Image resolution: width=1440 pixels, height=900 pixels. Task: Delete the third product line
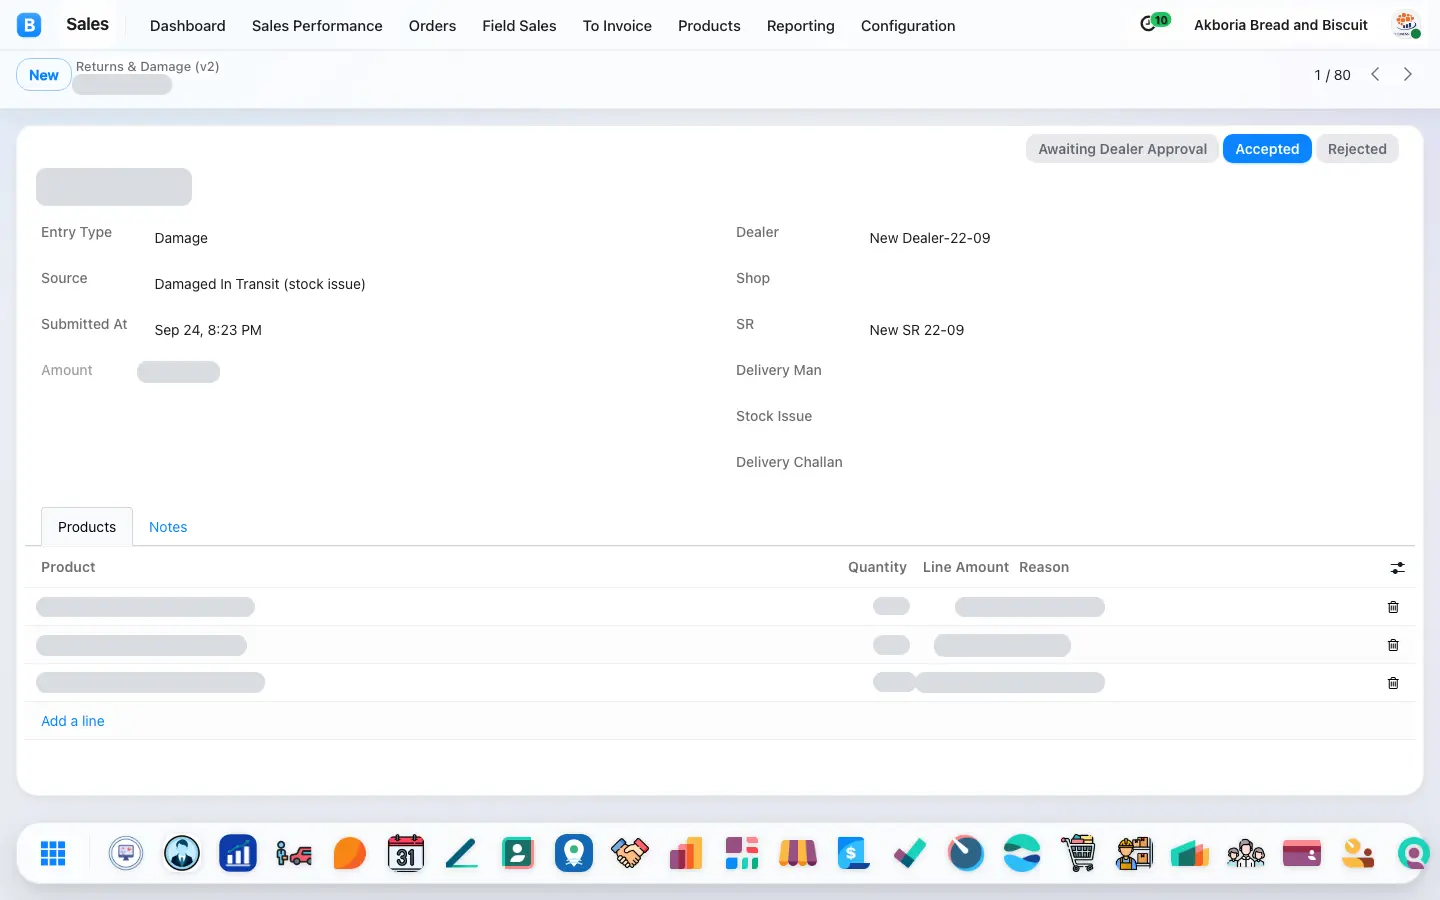pyautogui.click(x=1393, y=683)
